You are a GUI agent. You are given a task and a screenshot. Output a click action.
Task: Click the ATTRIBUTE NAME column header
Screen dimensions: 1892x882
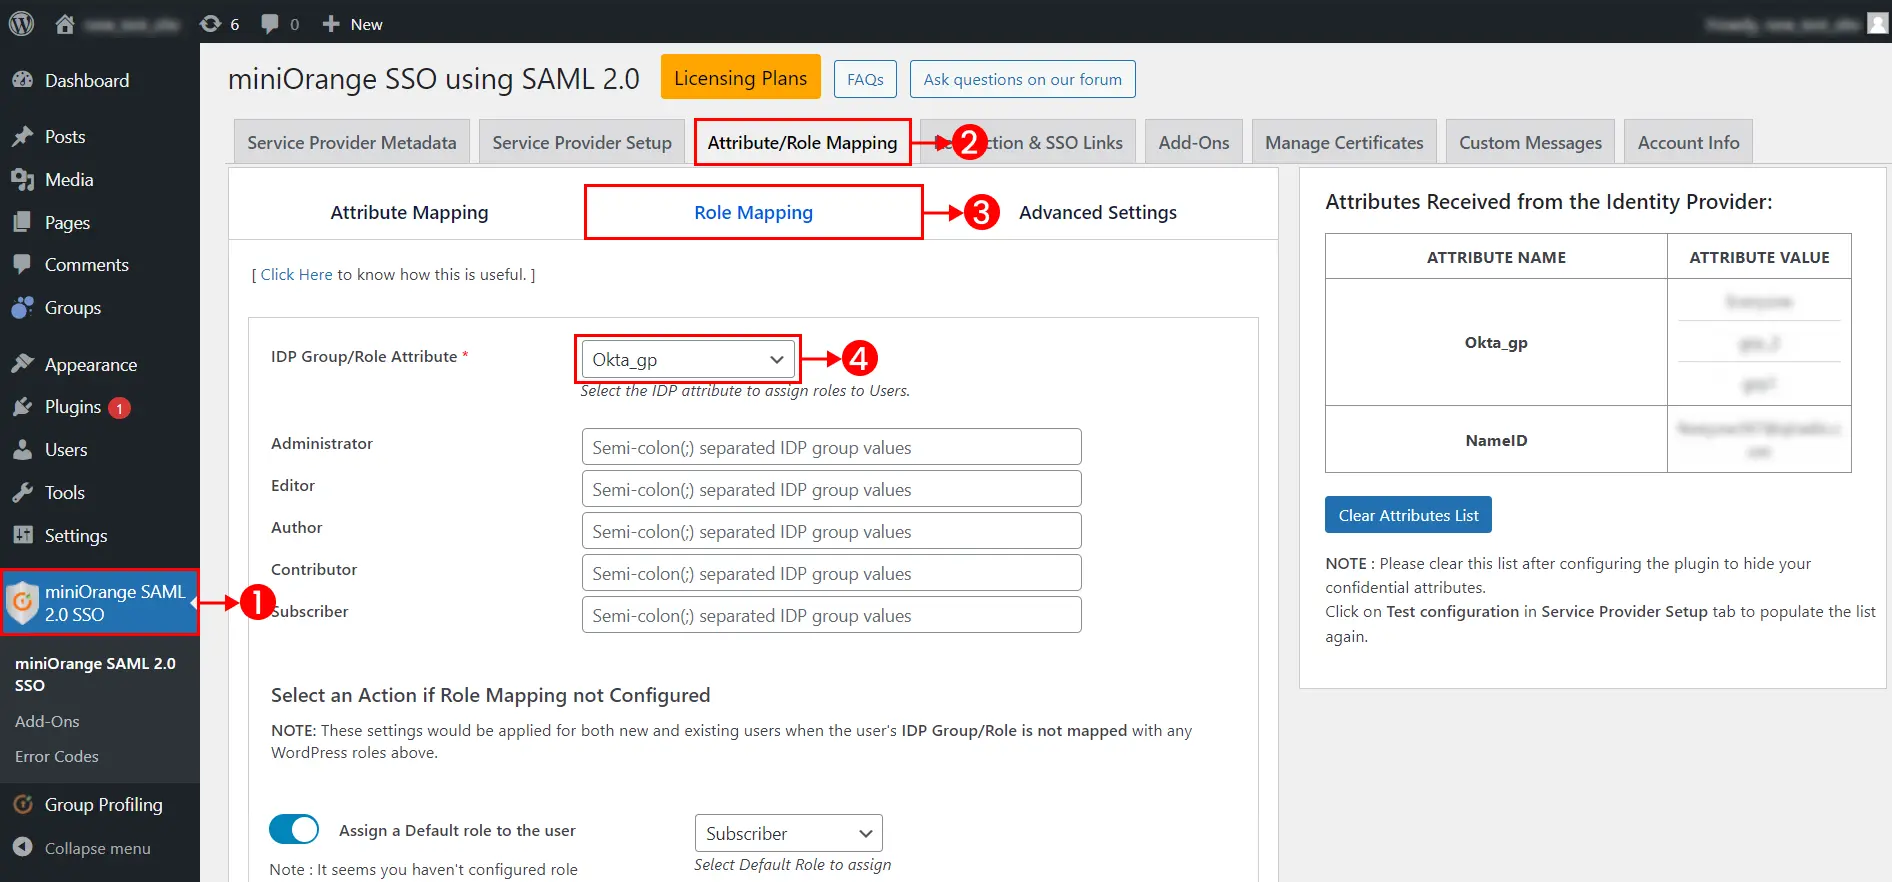(x=1496, y=257)
